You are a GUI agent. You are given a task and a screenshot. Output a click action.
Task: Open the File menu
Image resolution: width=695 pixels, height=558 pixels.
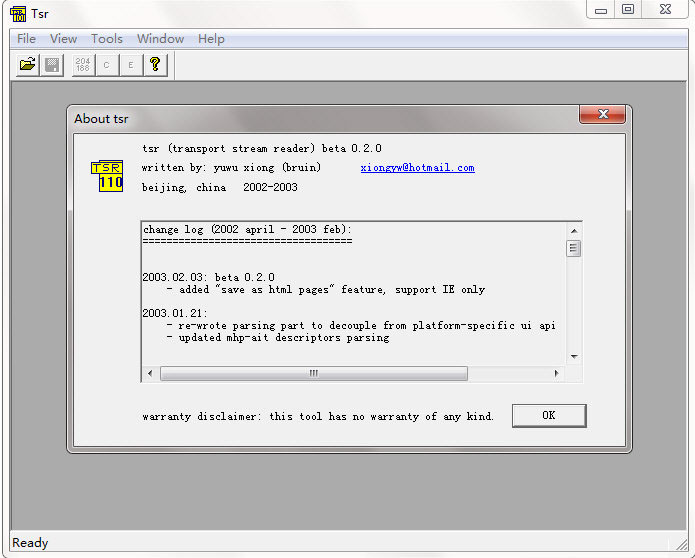click(26, 39)
